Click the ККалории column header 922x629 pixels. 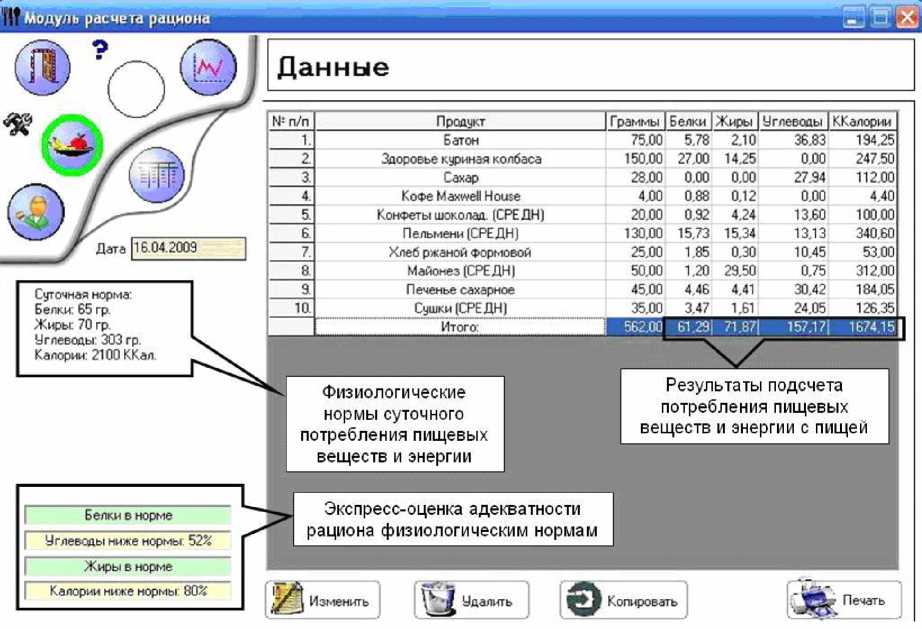863,122
